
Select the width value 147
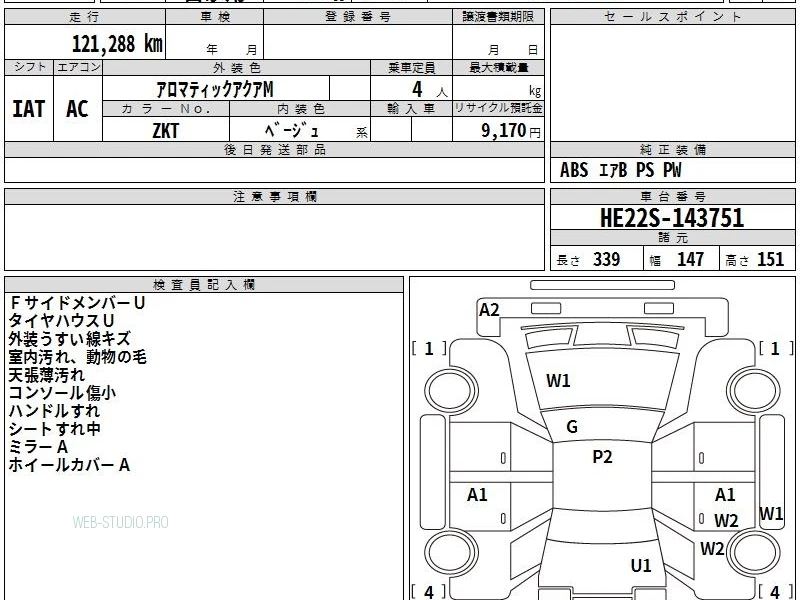pos(690,259)
